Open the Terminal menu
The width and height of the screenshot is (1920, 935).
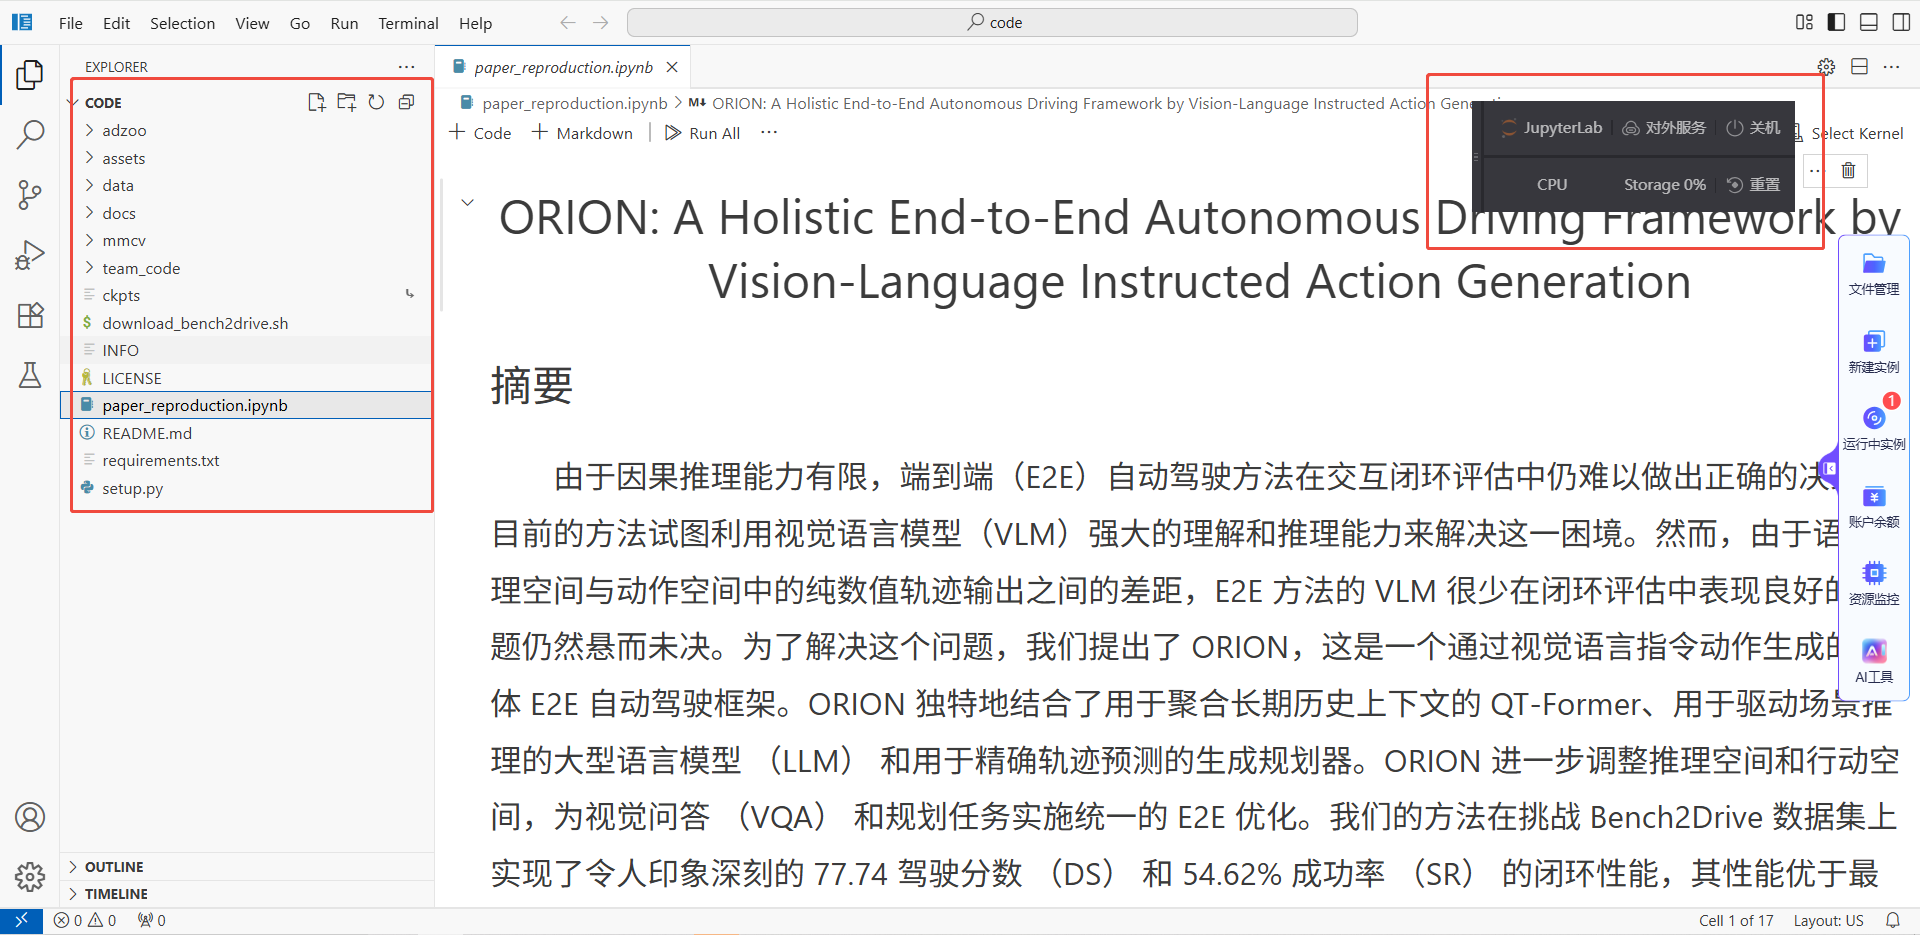coord(408,23)
